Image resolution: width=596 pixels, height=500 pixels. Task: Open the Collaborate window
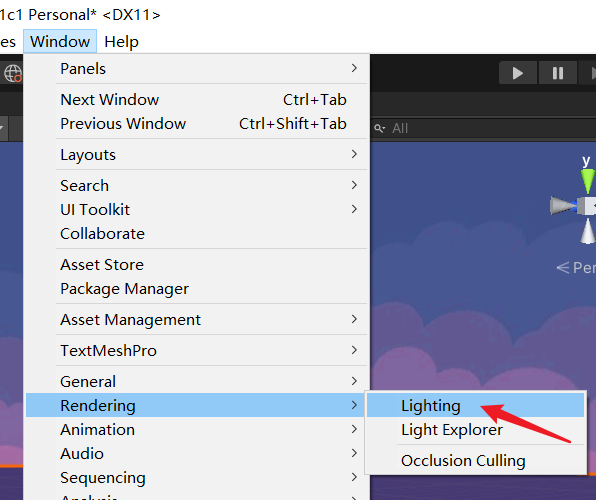[x=196, y=233]
